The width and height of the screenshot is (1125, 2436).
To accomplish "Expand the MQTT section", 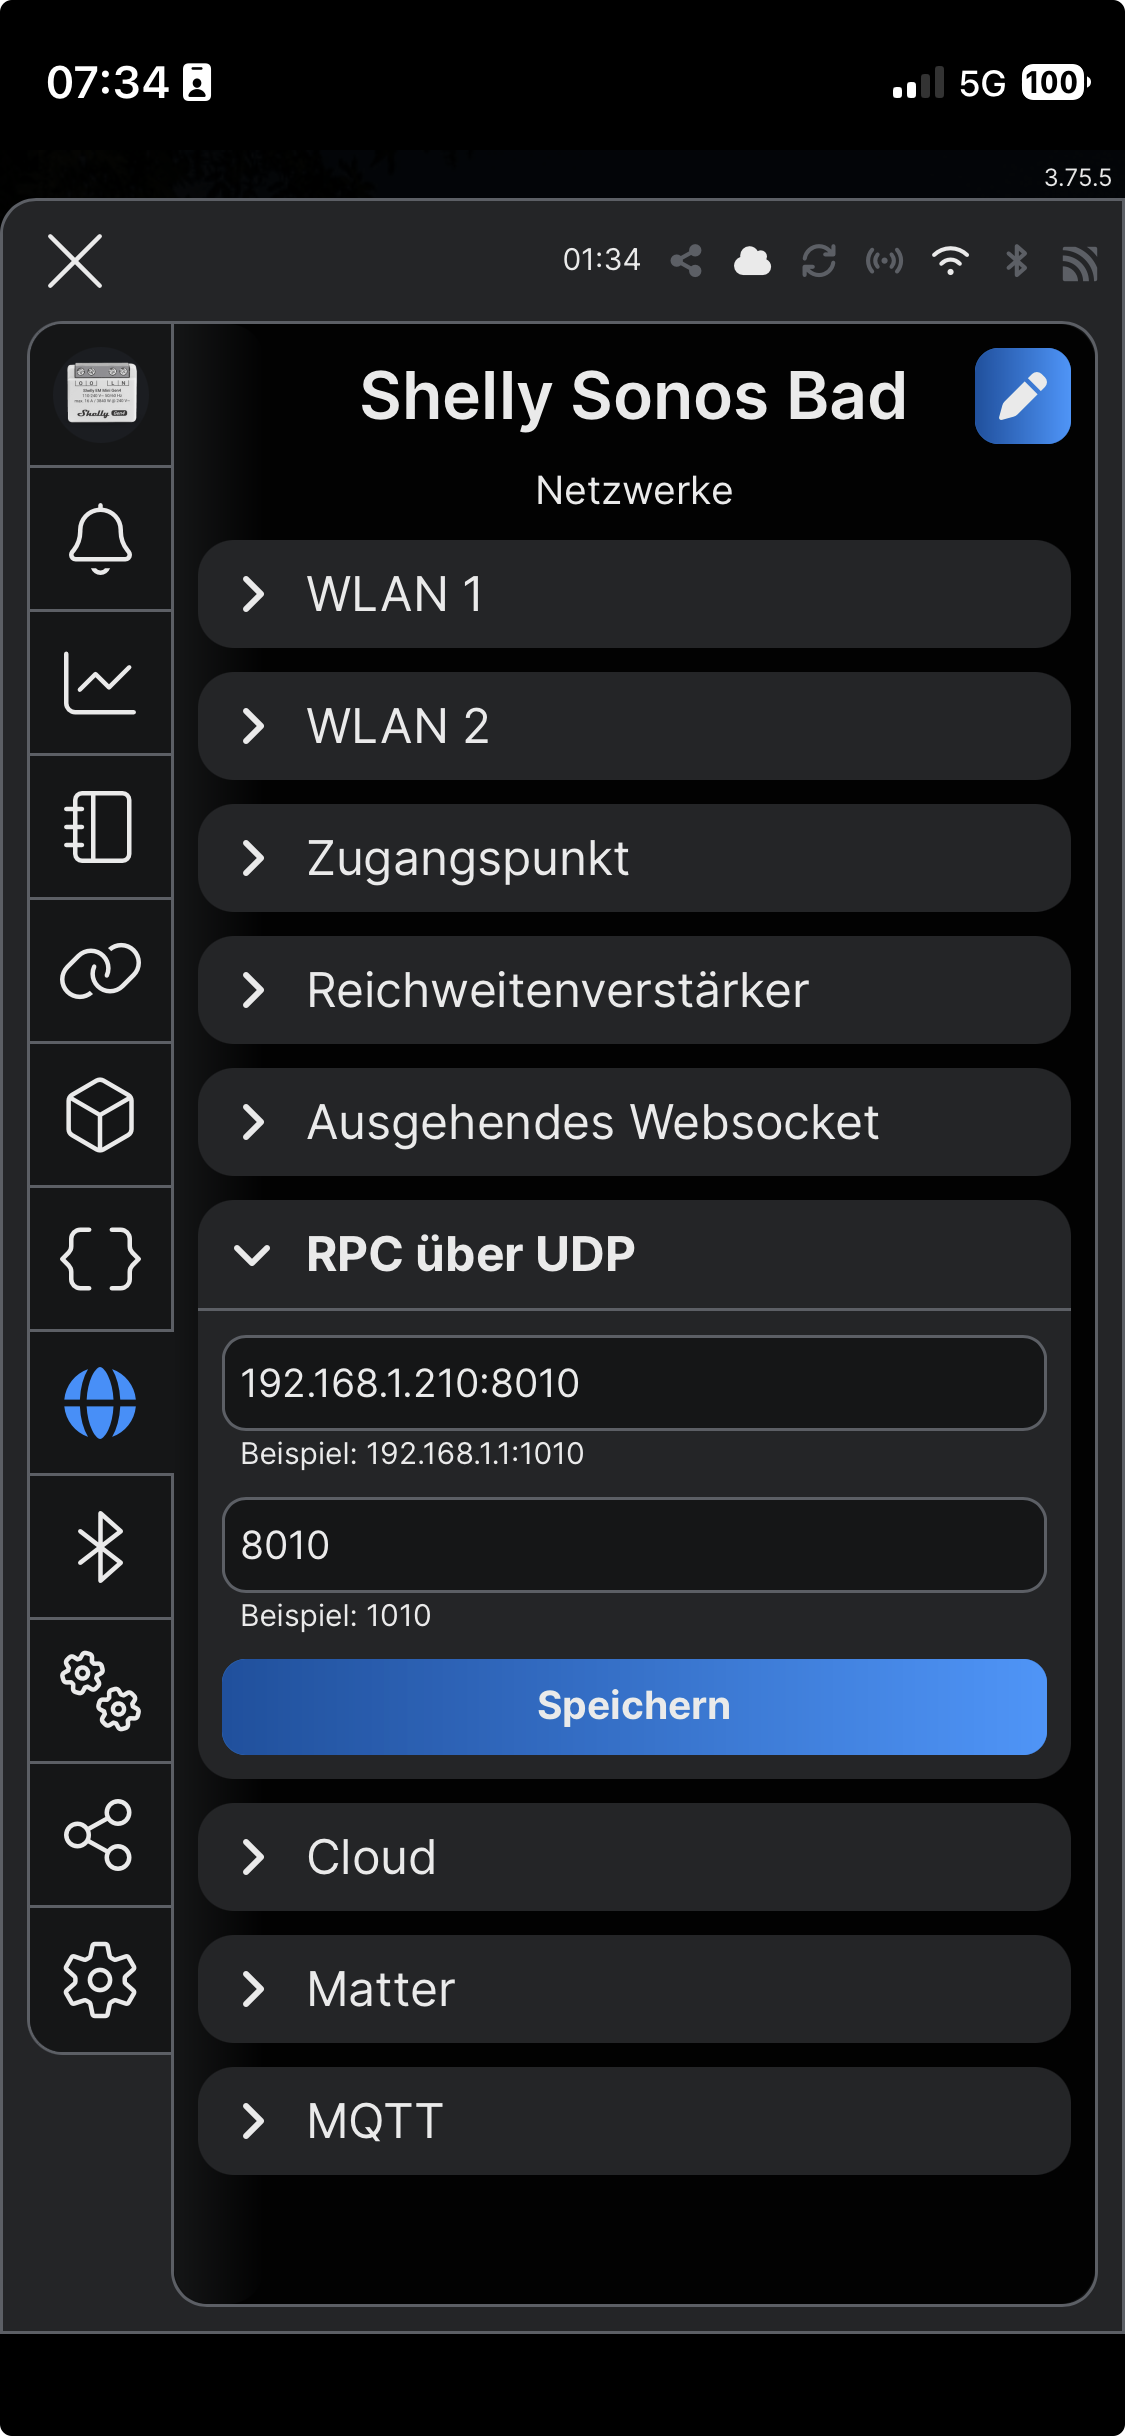I will click(x=634, y=2121).
